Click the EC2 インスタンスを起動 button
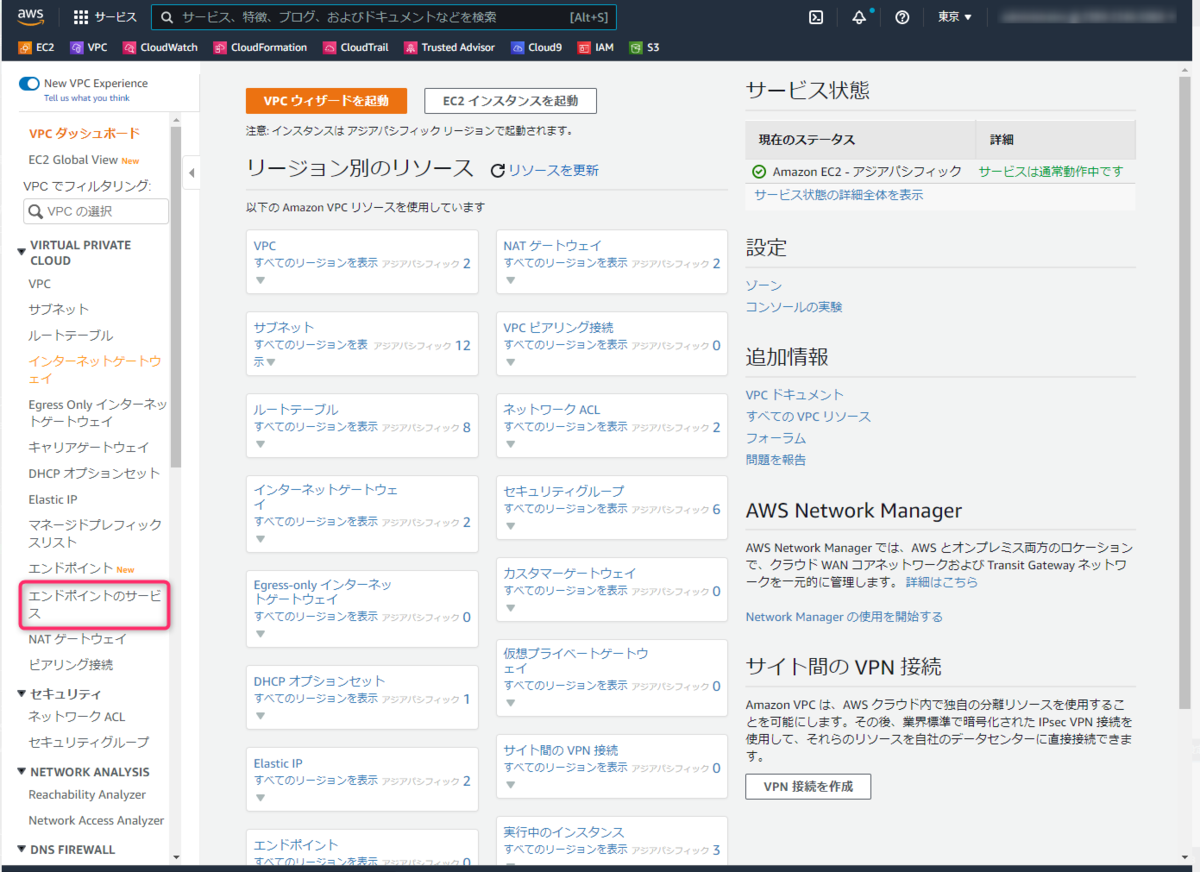 coord(510,101)
